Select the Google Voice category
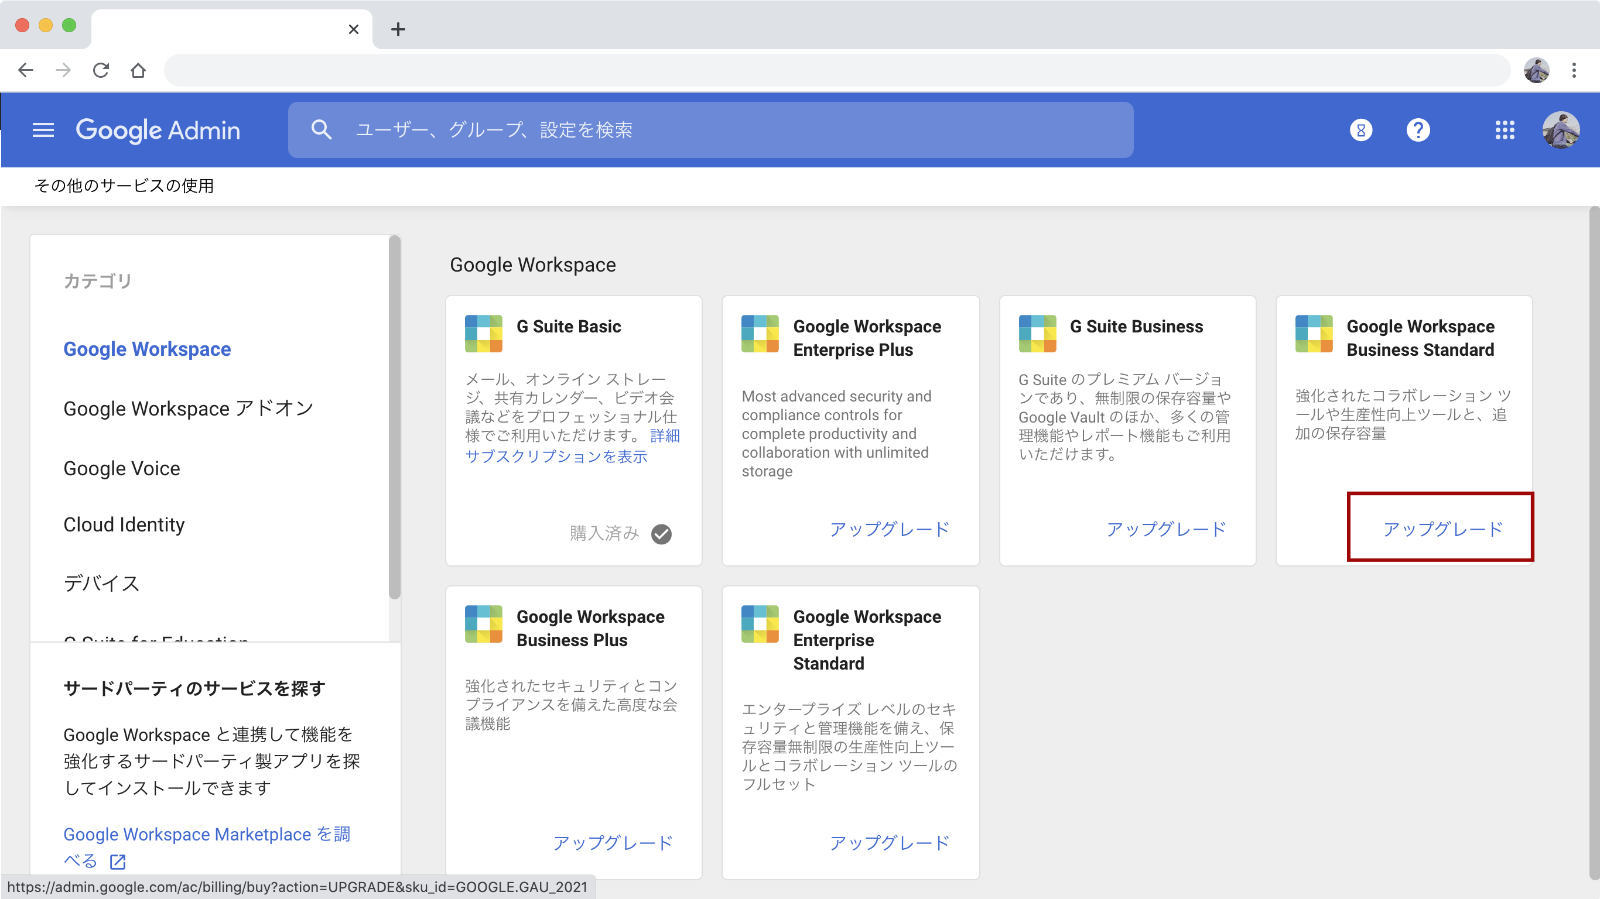 tap(122, 468)
